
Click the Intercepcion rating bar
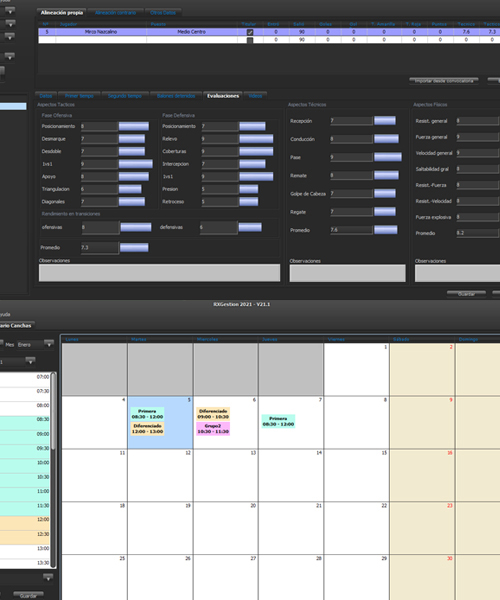[x=252, y=164]
